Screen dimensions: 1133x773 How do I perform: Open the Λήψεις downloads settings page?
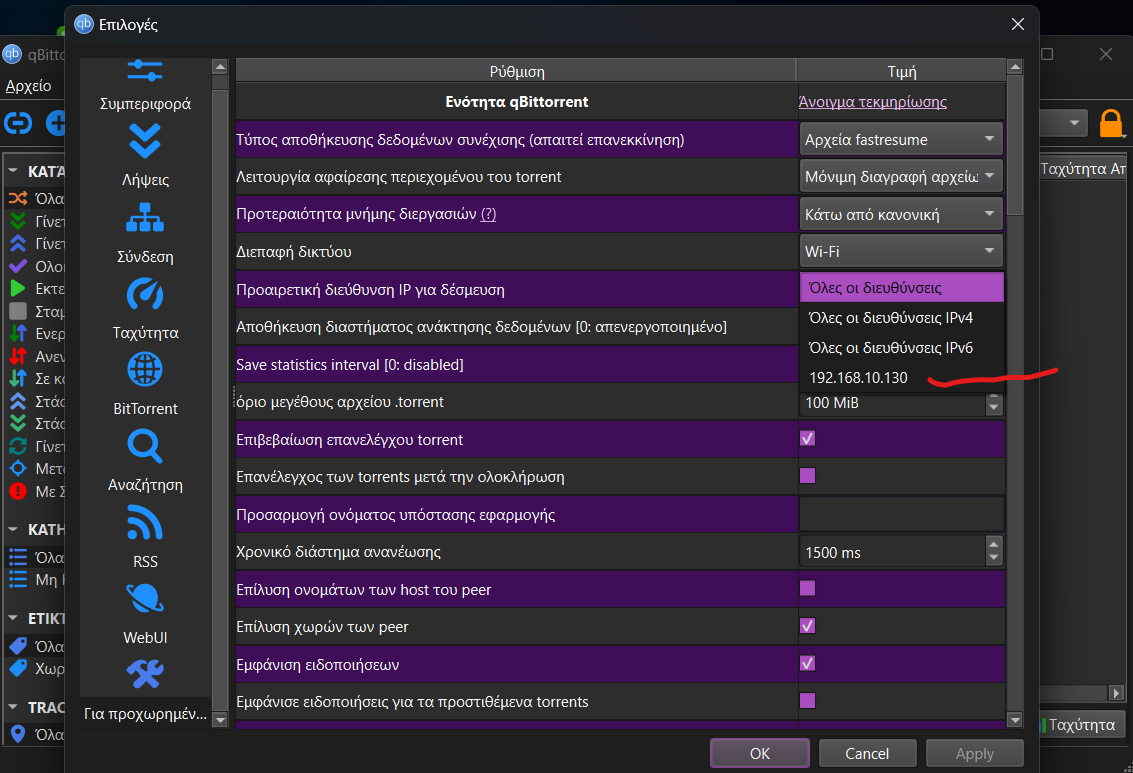coord(145,156)
